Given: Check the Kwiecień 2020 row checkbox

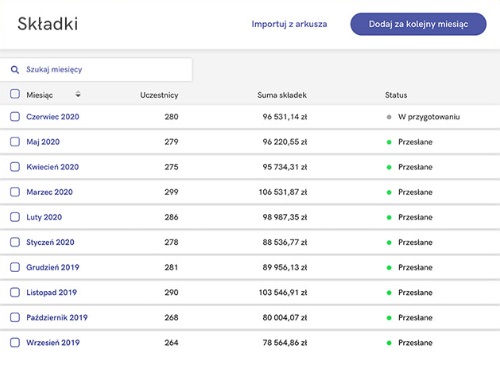Looking at the screenshot, I should 15,167.
